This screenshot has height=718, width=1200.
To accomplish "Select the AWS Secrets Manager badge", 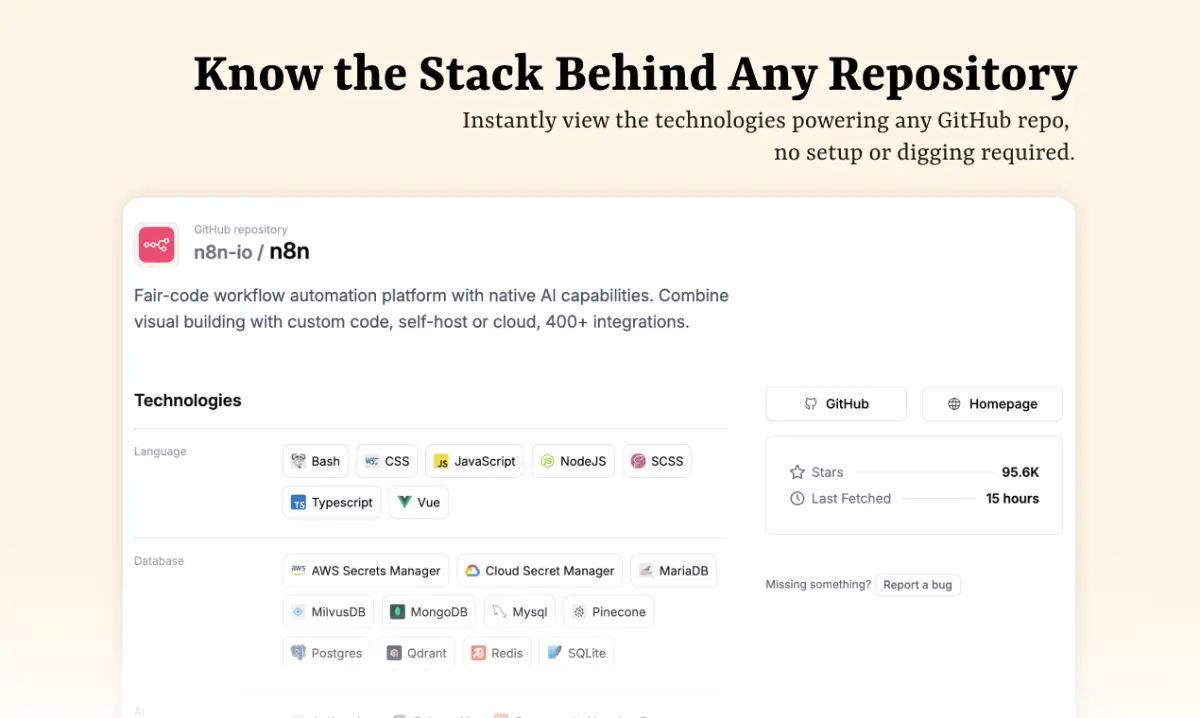I will tap(365, 570).
